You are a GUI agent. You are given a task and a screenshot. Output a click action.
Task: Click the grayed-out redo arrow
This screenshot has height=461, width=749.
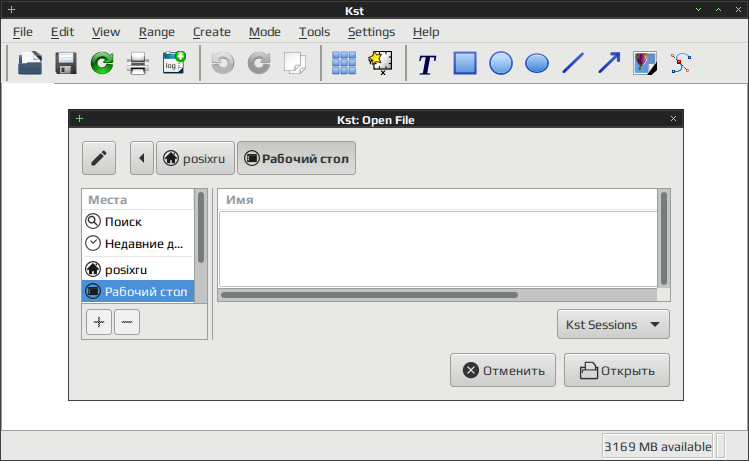click(259, 63)
